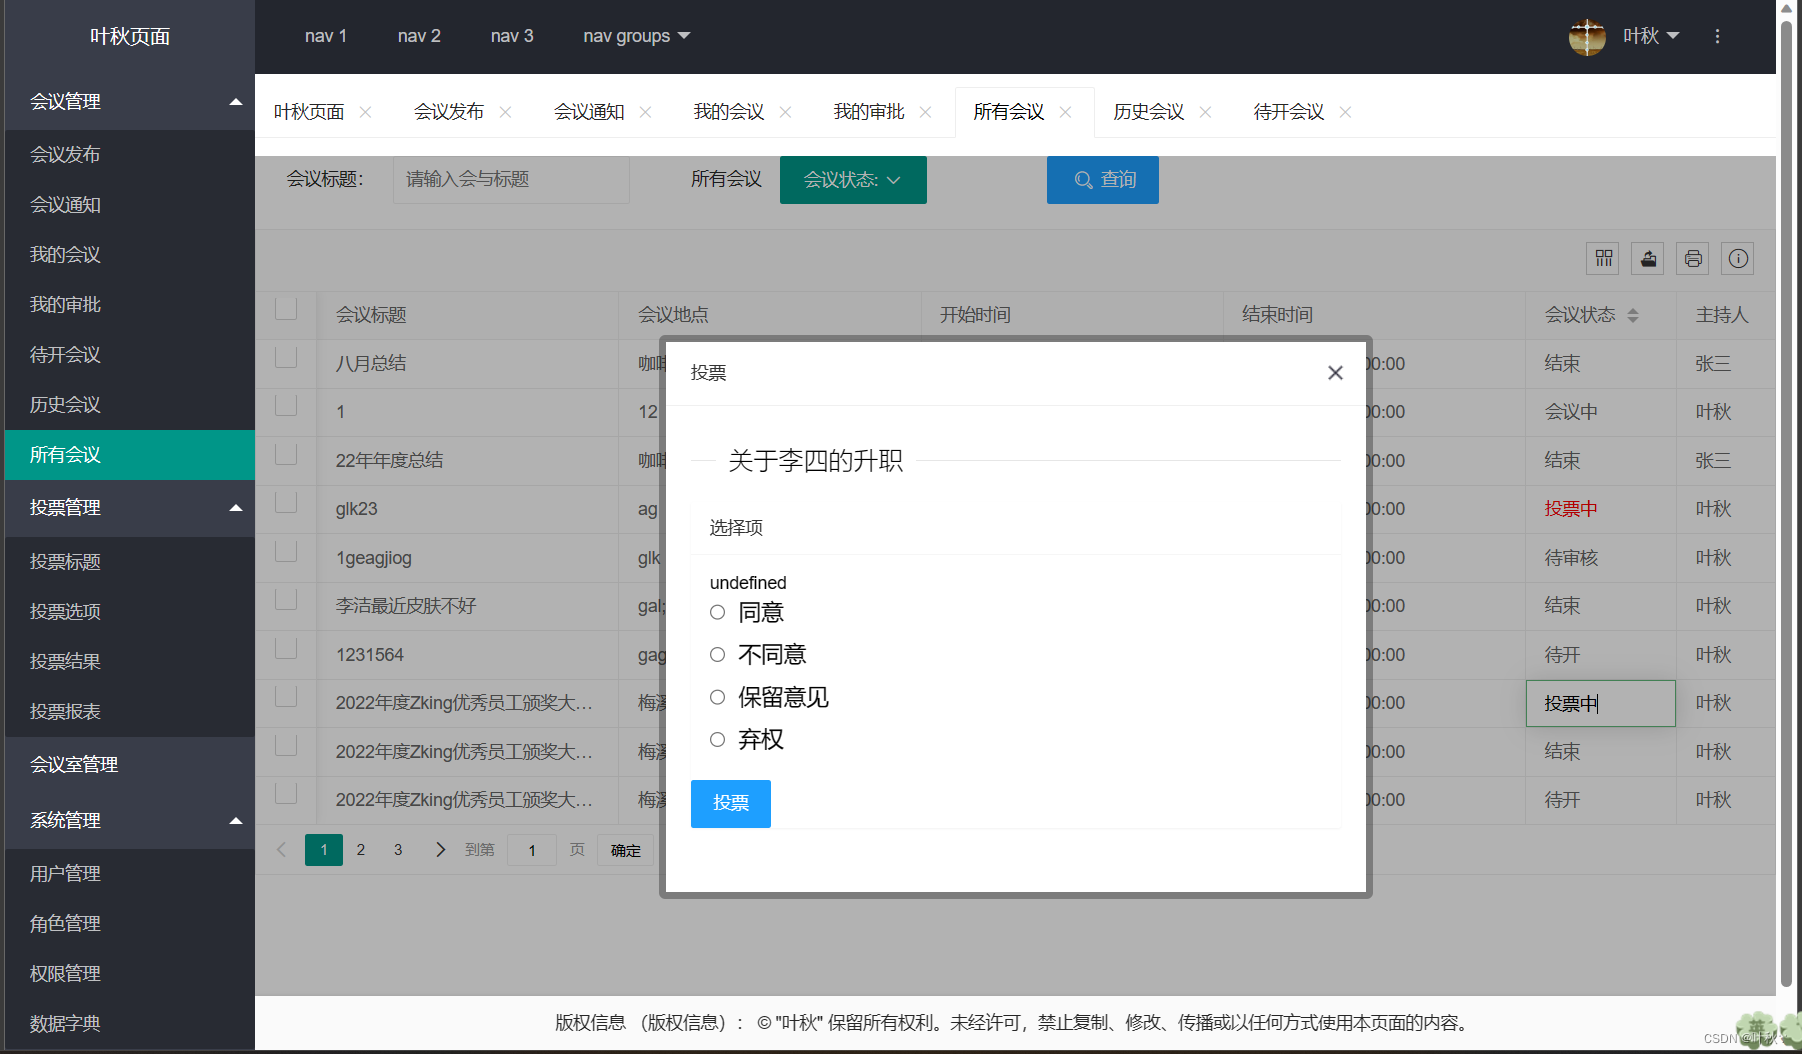Open nav 2 in top bar
1802x1054 pixels.
[x=419, y=36]
